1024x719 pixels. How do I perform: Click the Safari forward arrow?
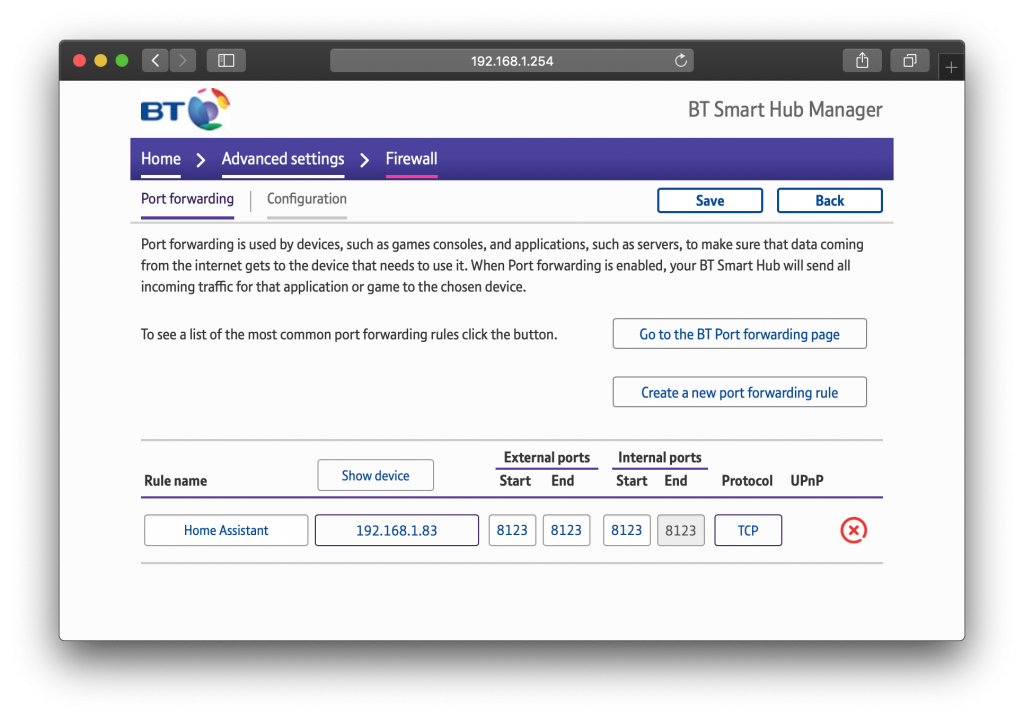(x=183, y=61)
